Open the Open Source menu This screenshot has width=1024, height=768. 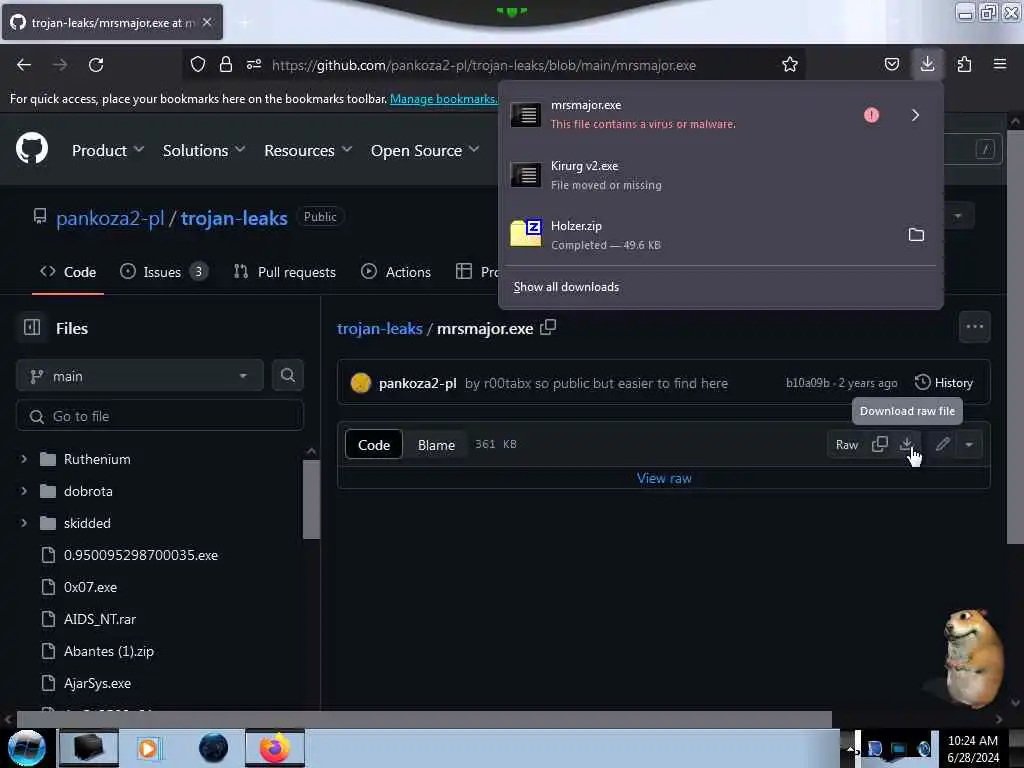[x=425, y=150]
